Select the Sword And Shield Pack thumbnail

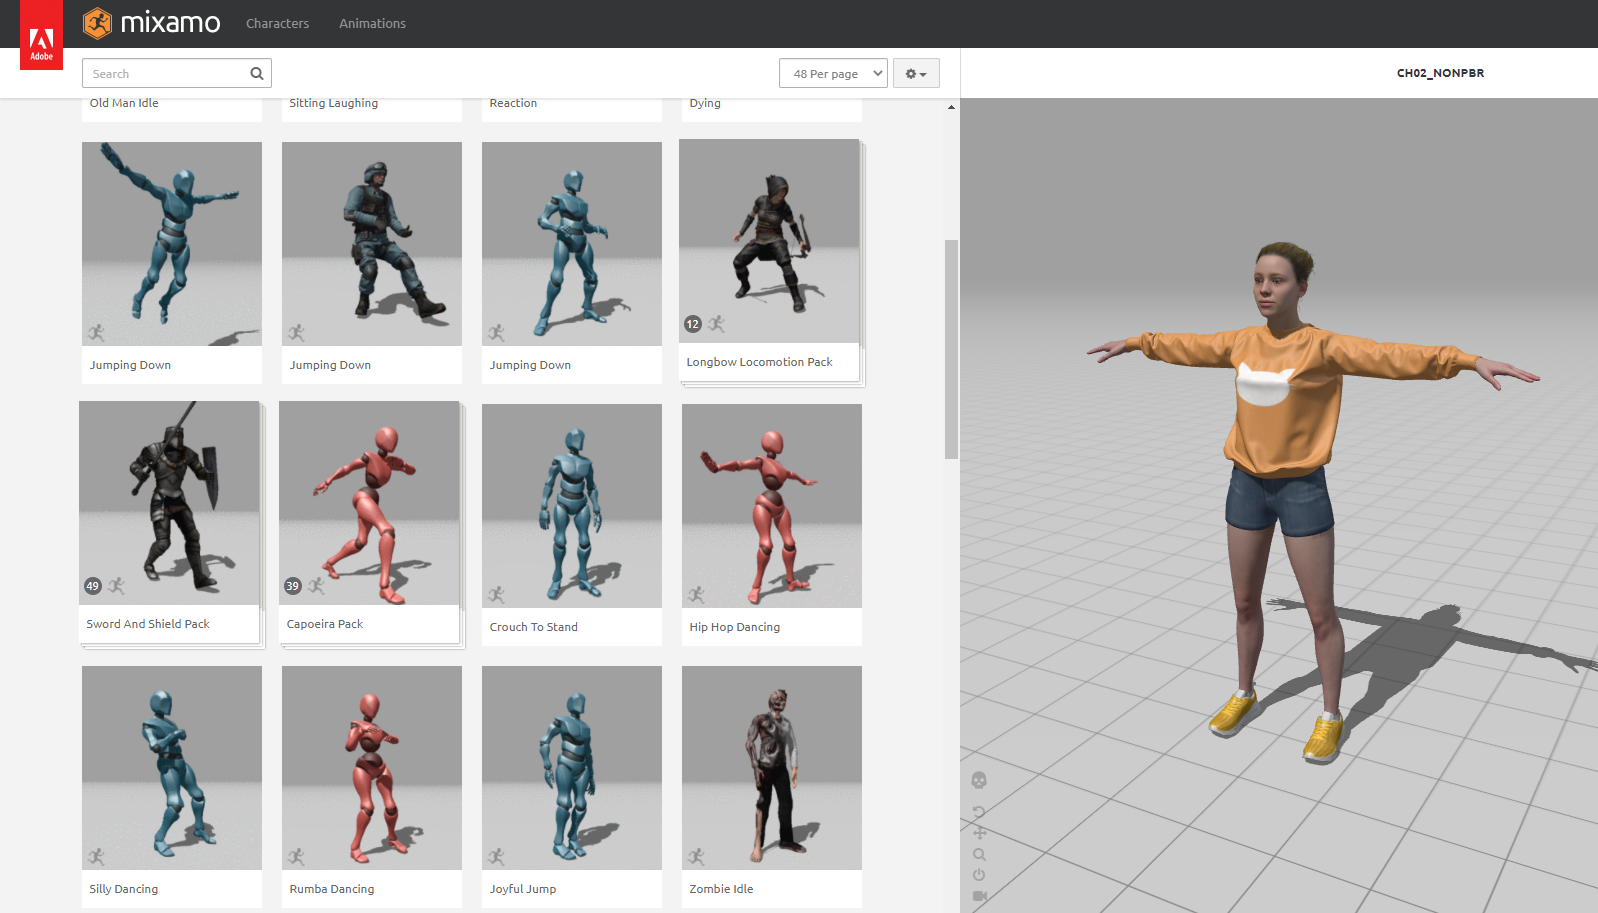169,503
